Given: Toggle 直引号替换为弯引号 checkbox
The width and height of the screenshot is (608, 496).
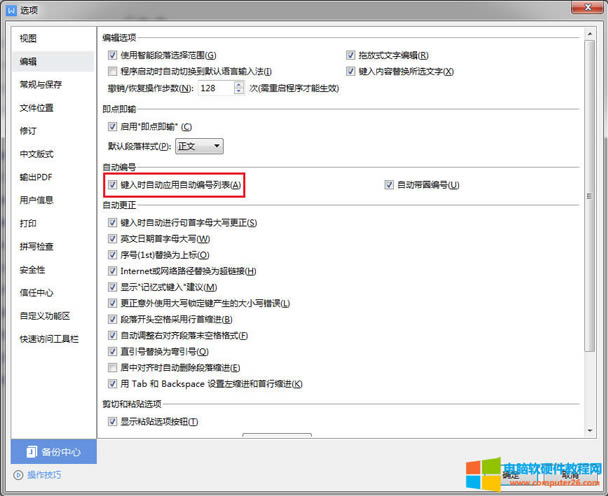Looking at the screenshot, I should pyautogui.click(x=112, y=352).
